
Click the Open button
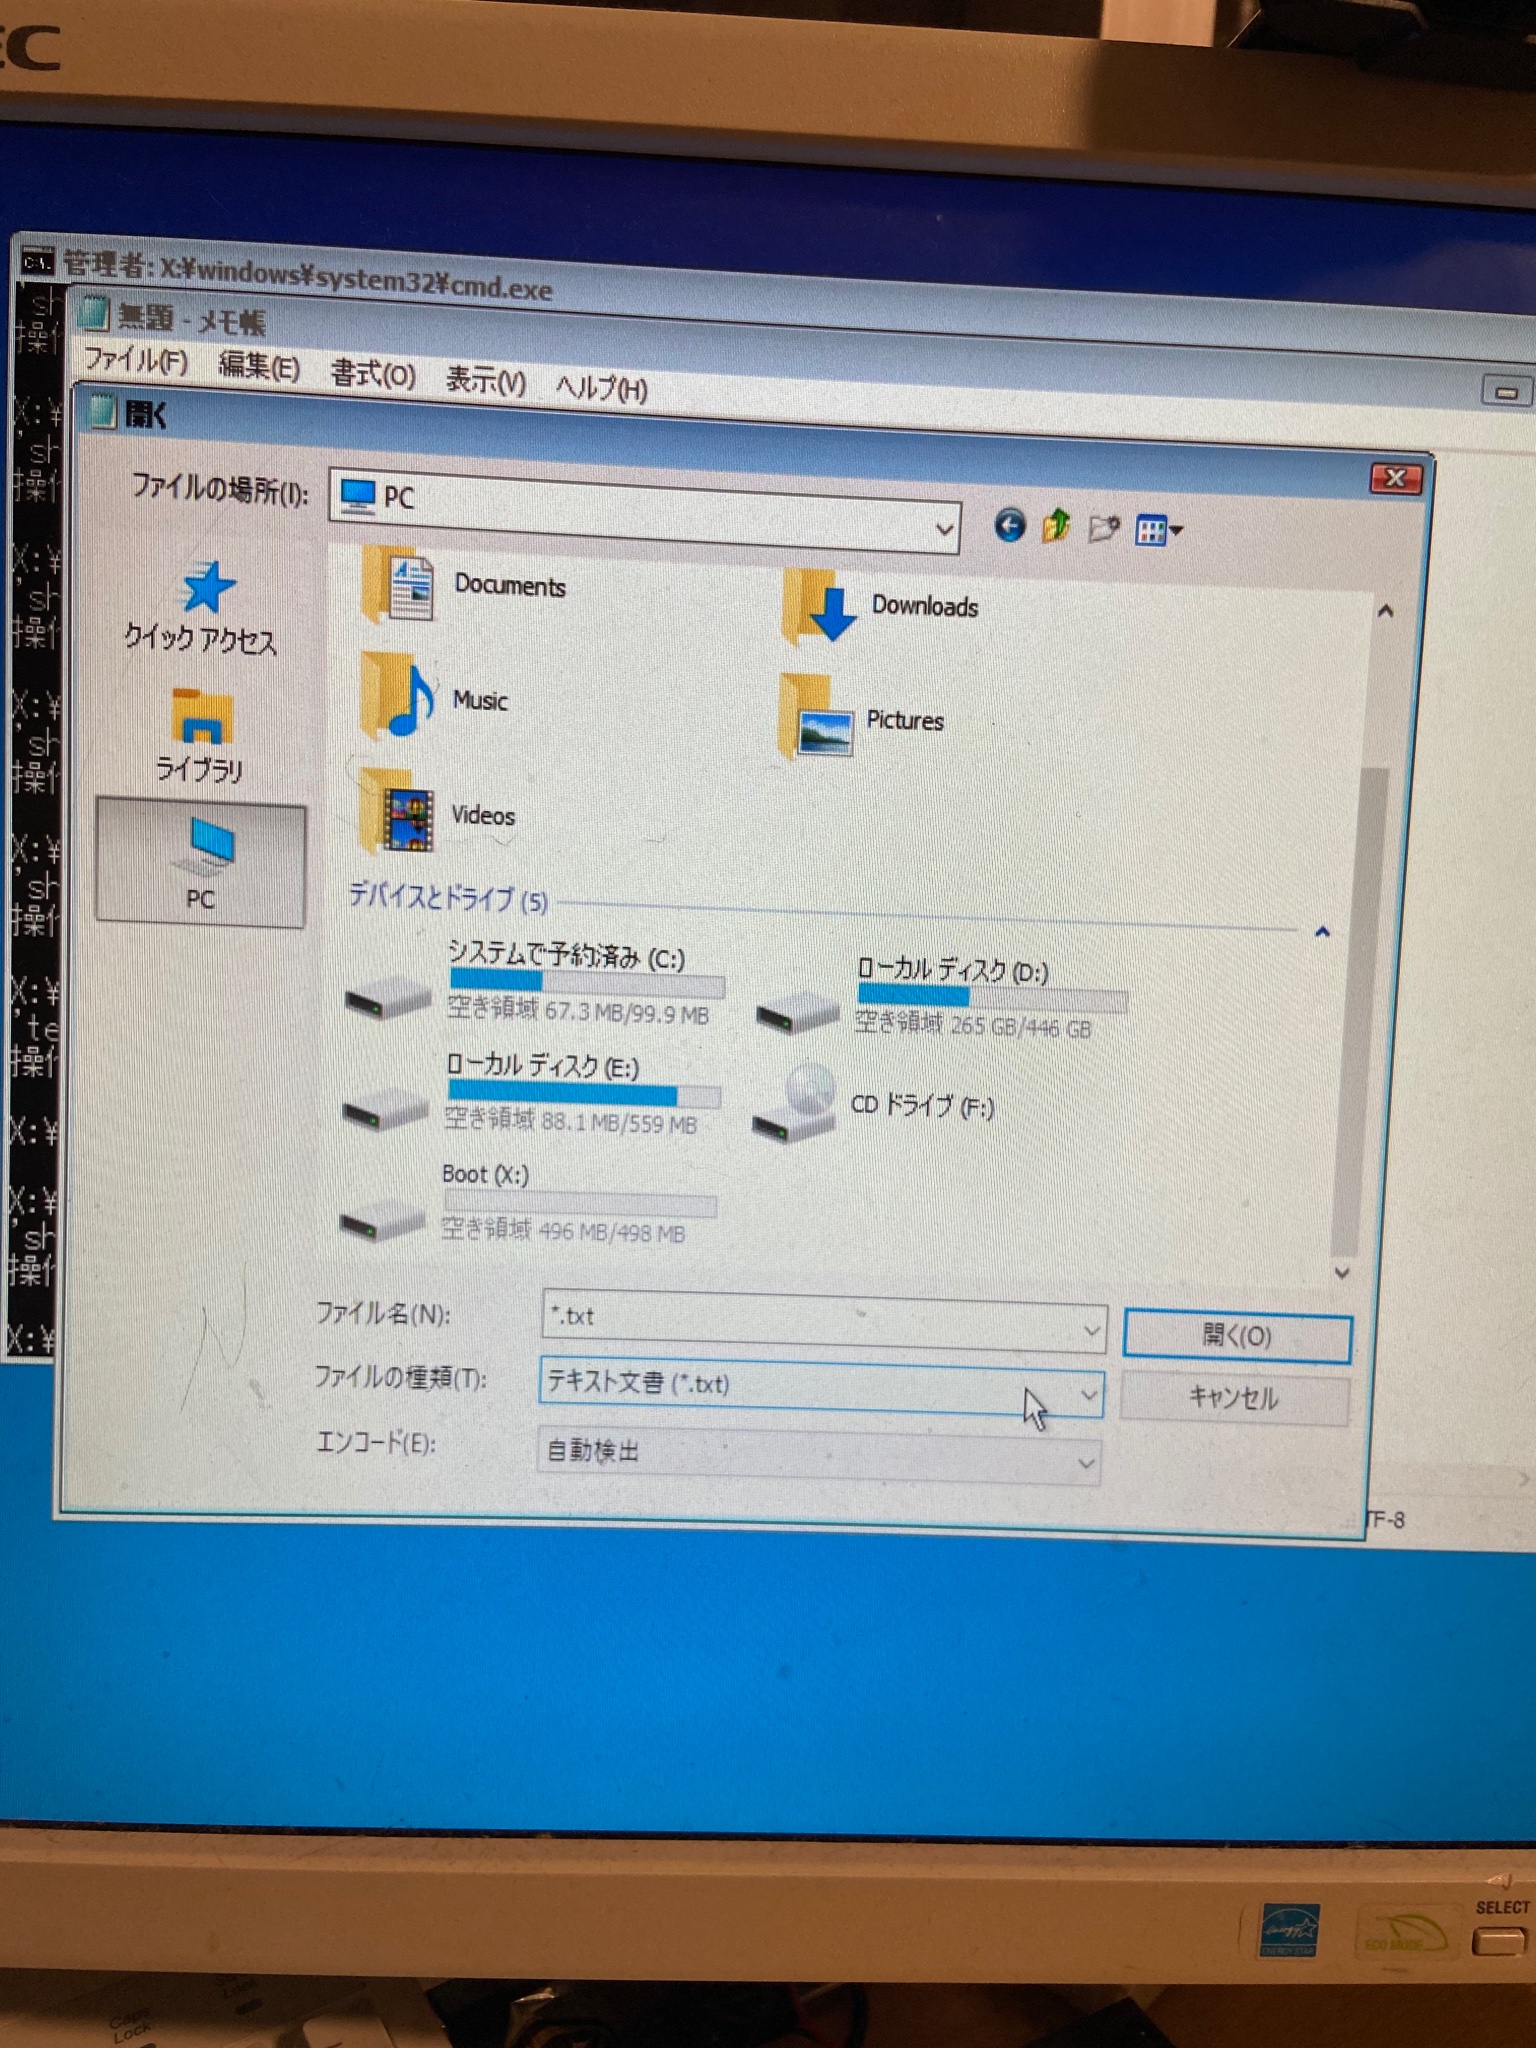(x=1236, y=1336)
